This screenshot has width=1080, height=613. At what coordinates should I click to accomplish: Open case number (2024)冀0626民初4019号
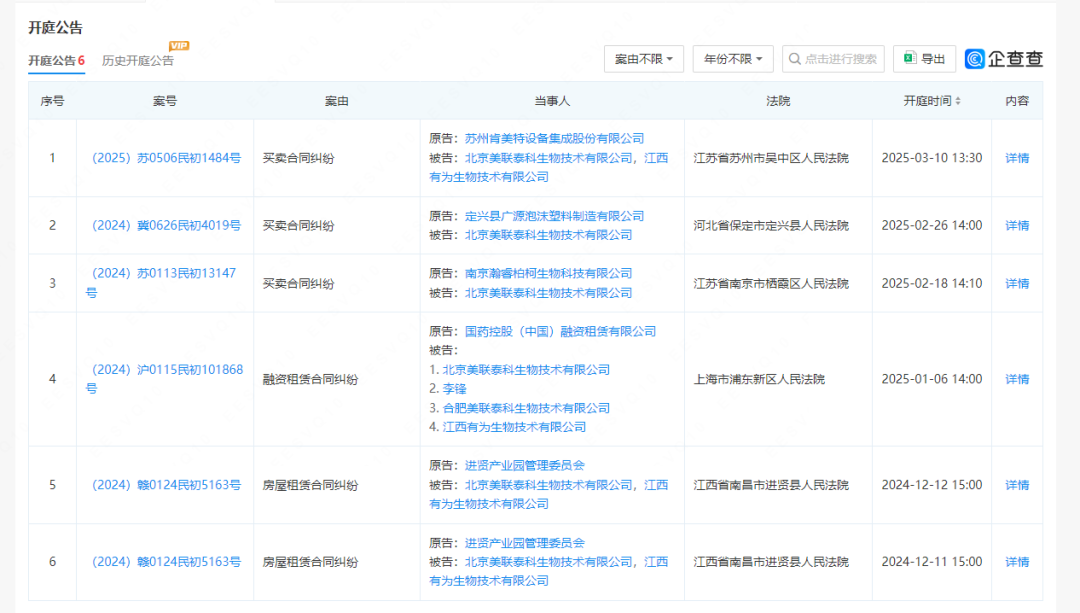click(166, 225)
